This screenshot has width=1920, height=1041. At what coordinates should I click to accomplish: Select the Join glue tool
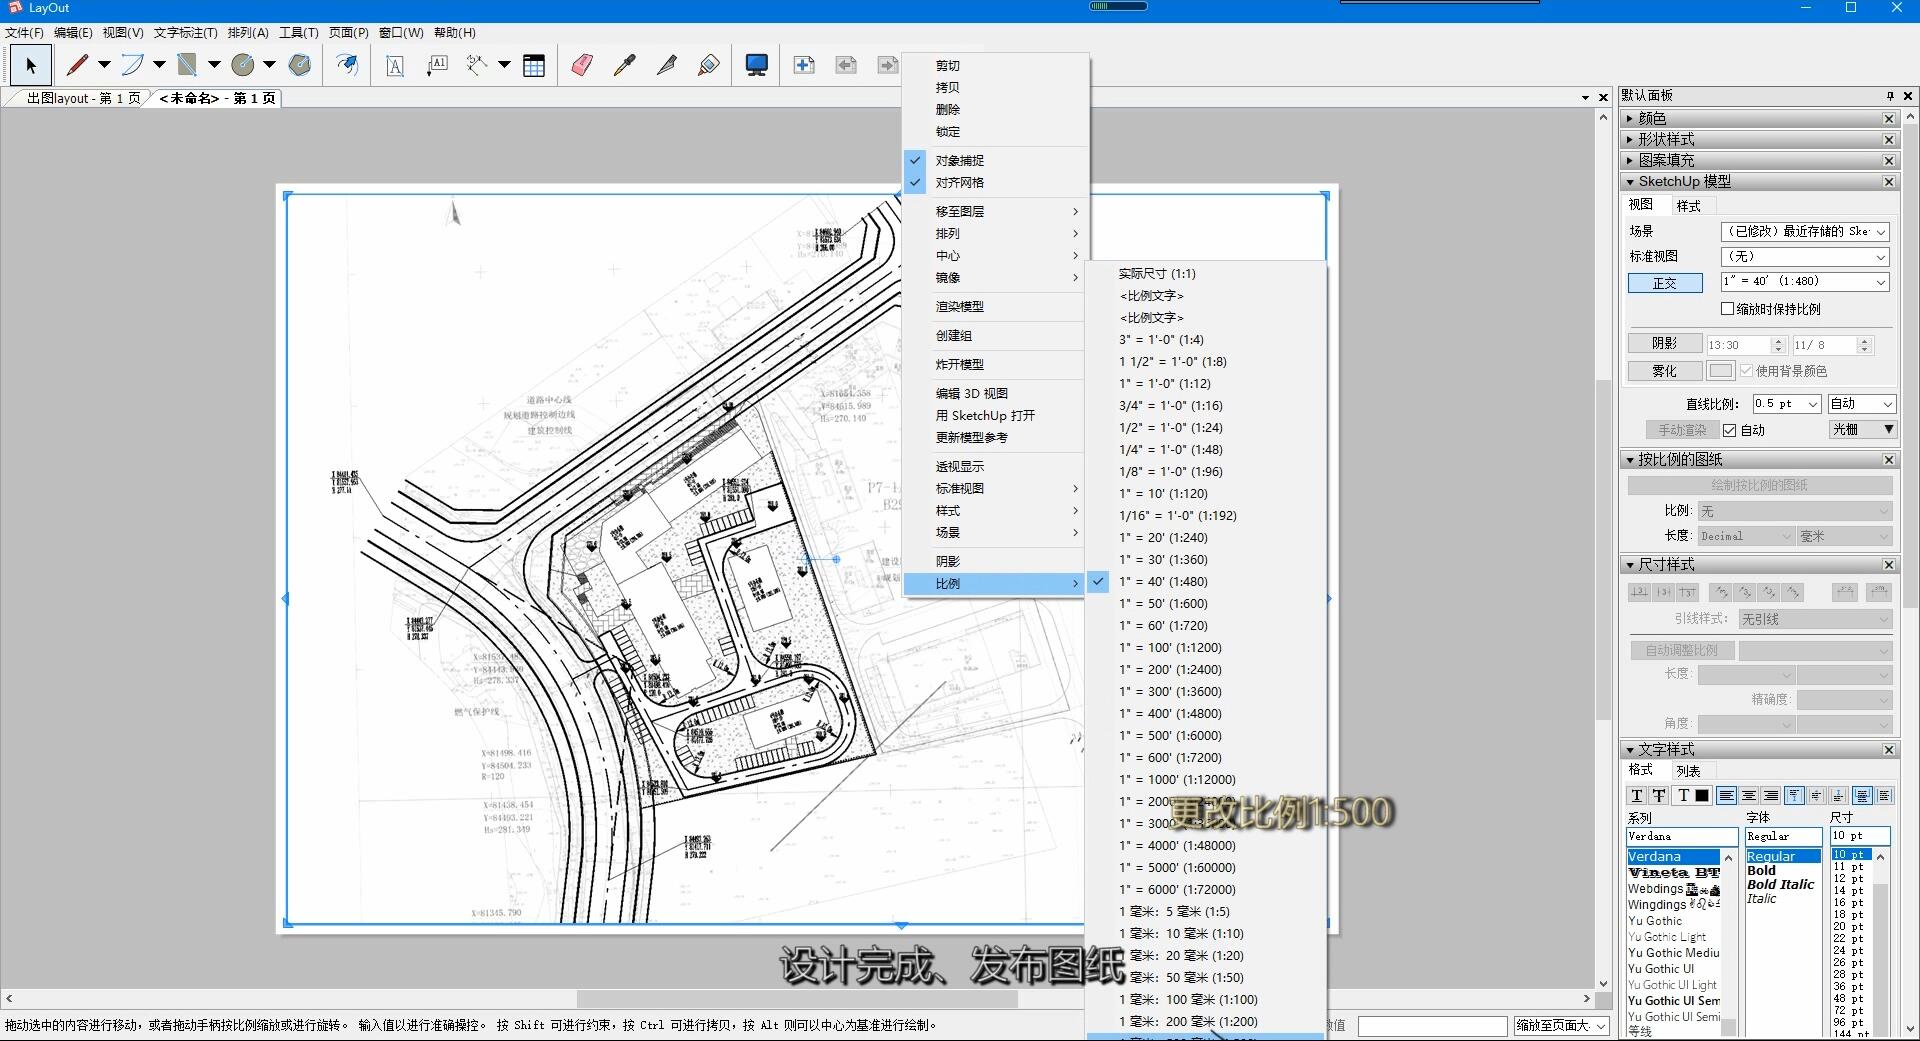point(709,66)
